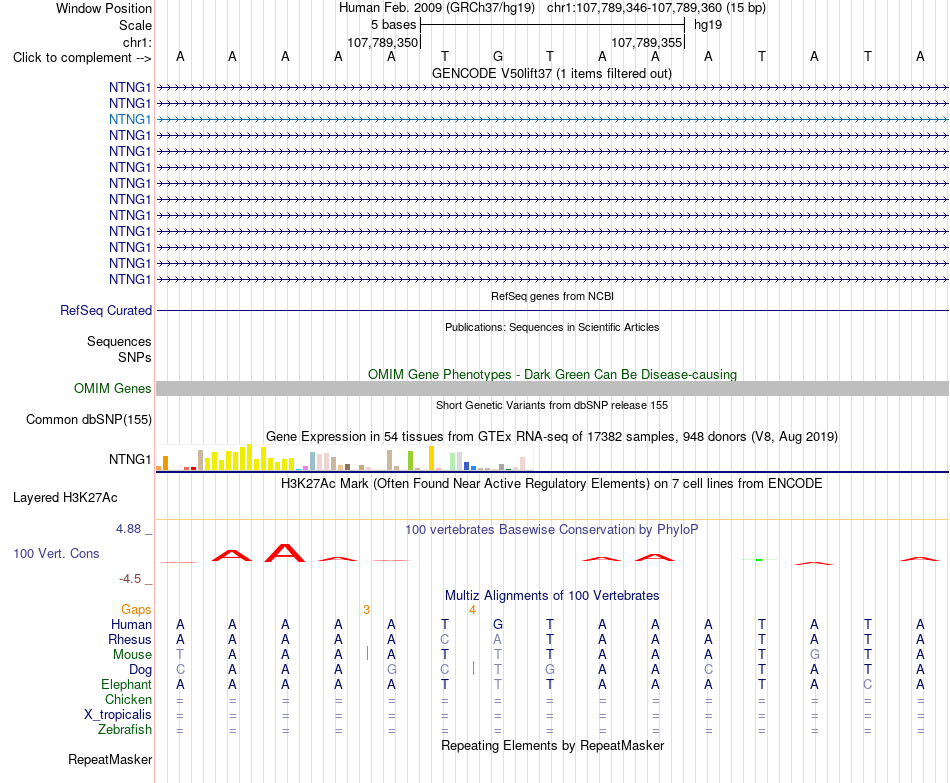Click 'RefSeq genes from NCBI' track title
Viewport: 950px width, 783px height.
[x=552, y=296]
